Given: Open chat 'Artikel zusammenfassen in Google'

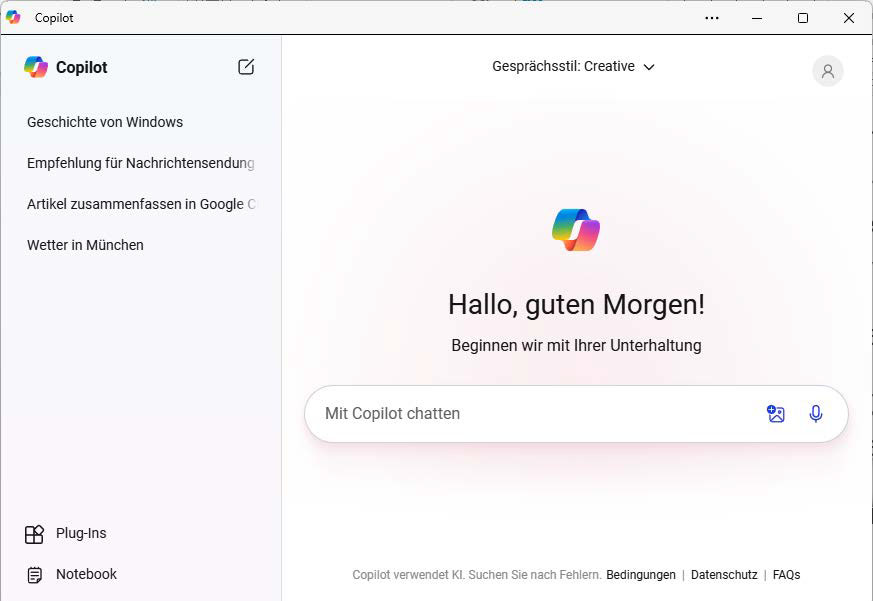Looking at the screenshot, I should pos(141,204).
